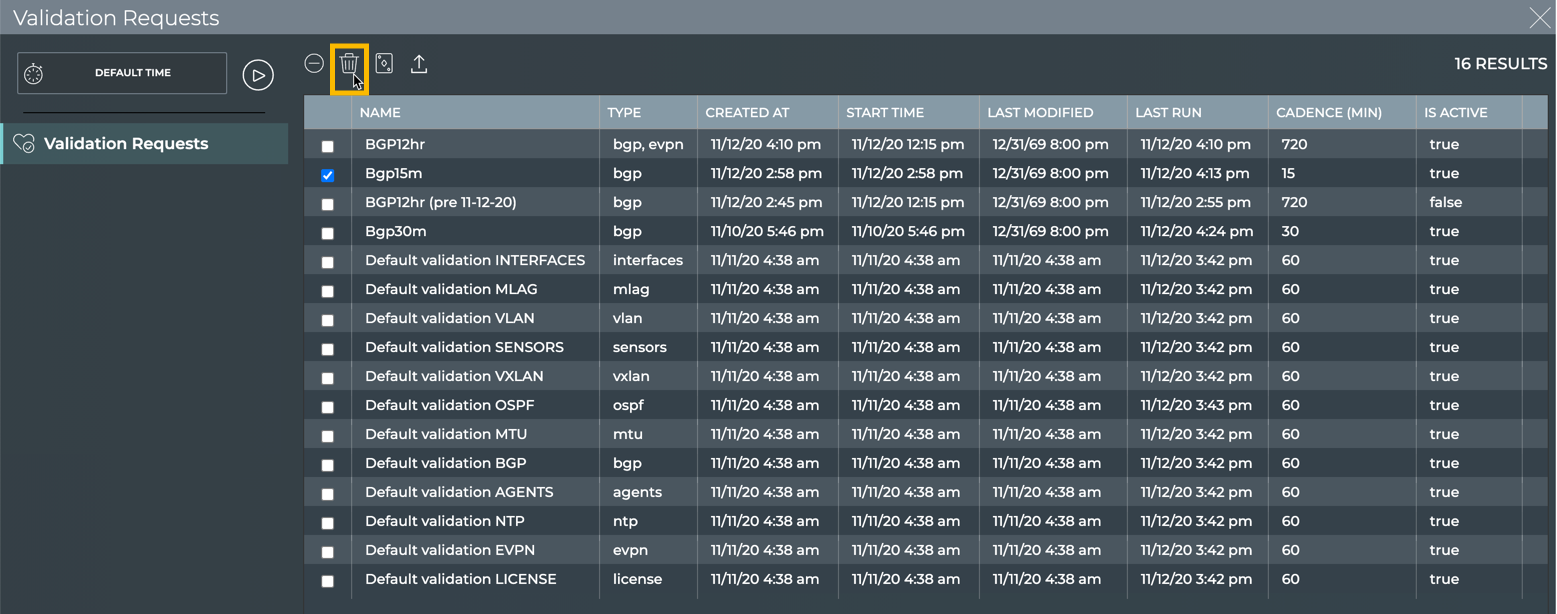Export table data with upload icon

point(419,64)
